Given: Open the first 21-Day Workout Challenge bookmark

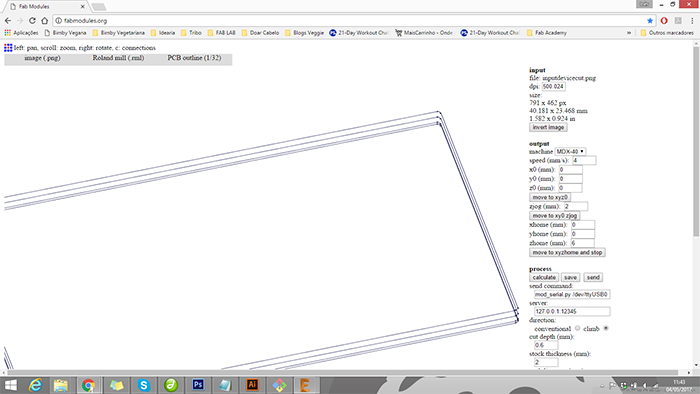Looking at the screenshot, I should pos(359,33).
